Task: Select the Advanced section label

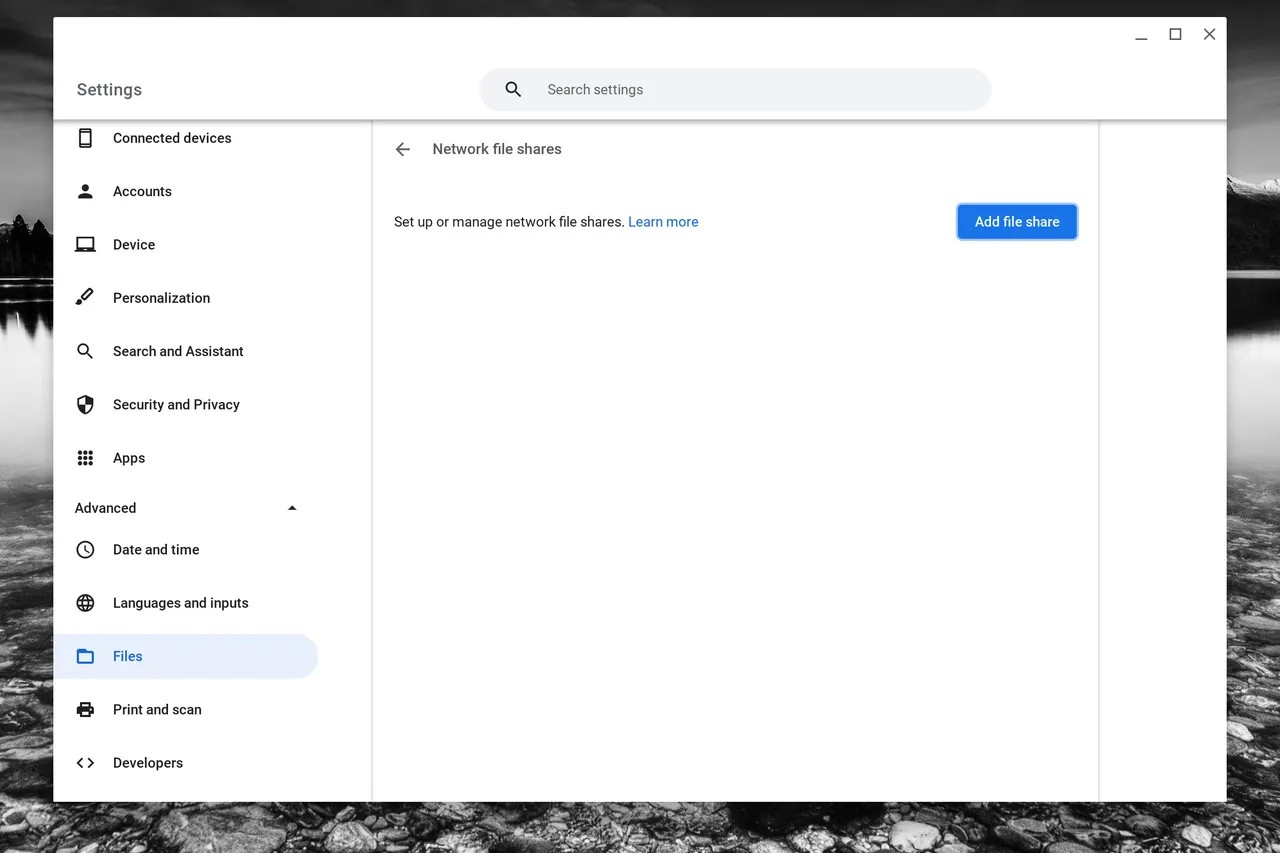Action: pyautogui.click(x=105, y=508)
